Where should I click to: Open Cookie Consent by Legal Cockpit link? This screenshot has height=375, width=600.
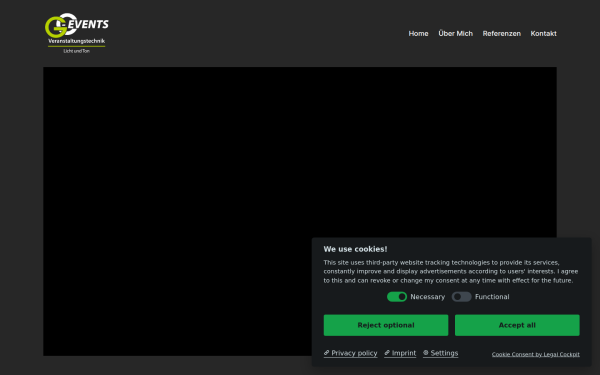pos(536,354)
